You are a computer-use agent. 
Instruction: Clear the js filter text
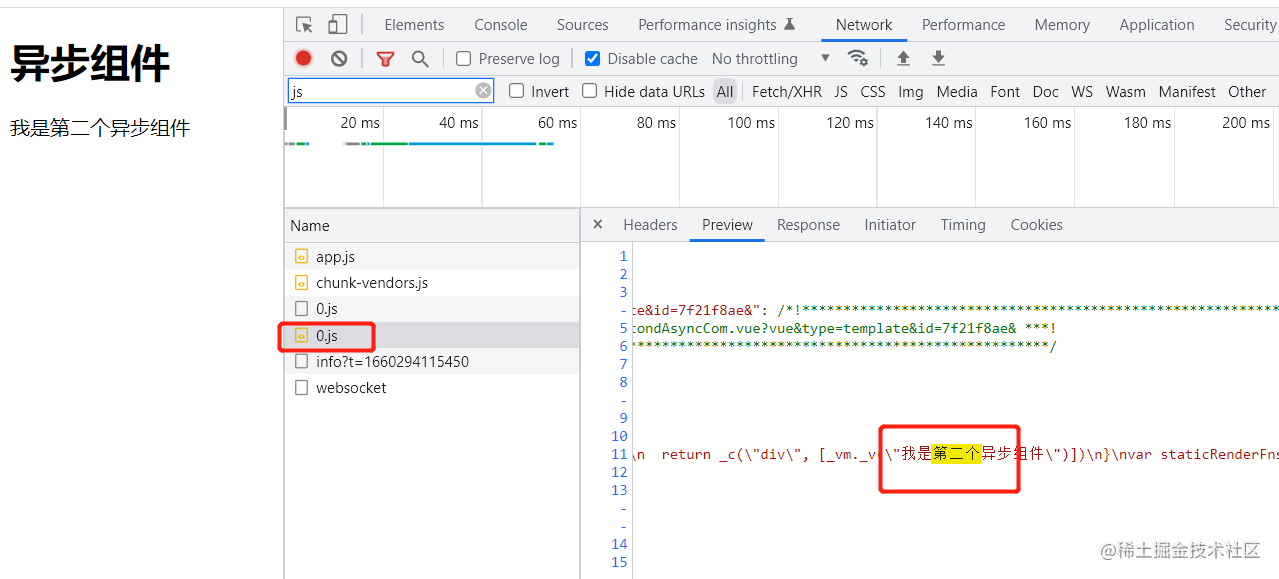point(483,91)
